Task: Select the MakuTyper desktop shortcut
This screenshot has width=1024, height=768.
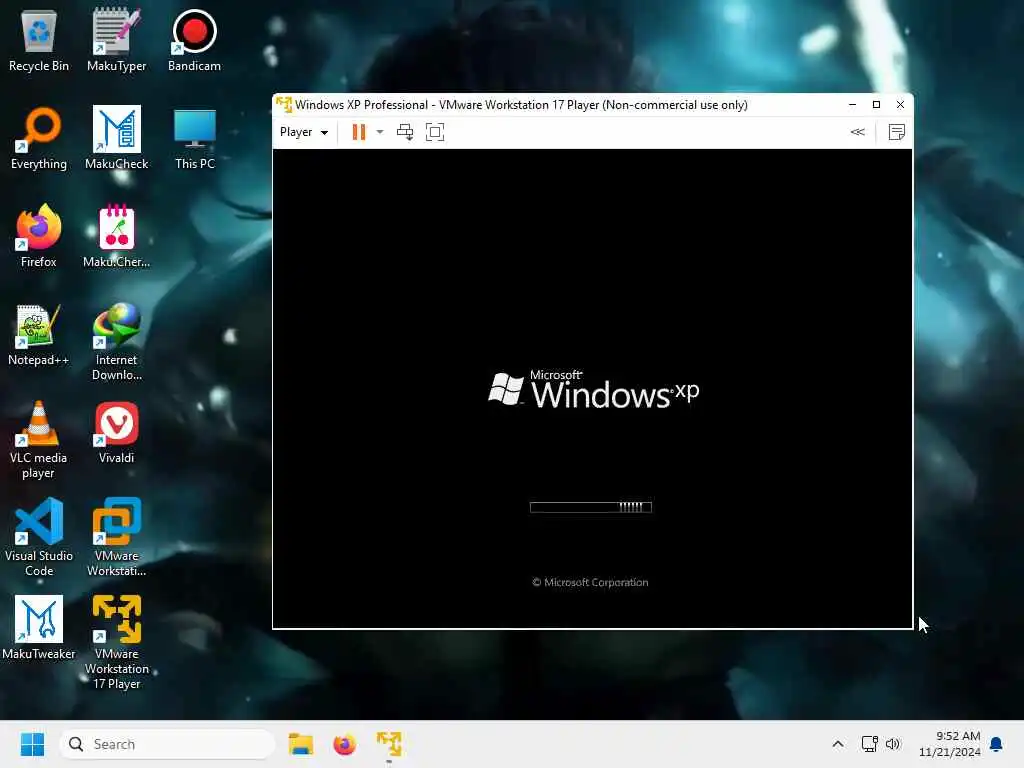Action: [x=116, y=40]
